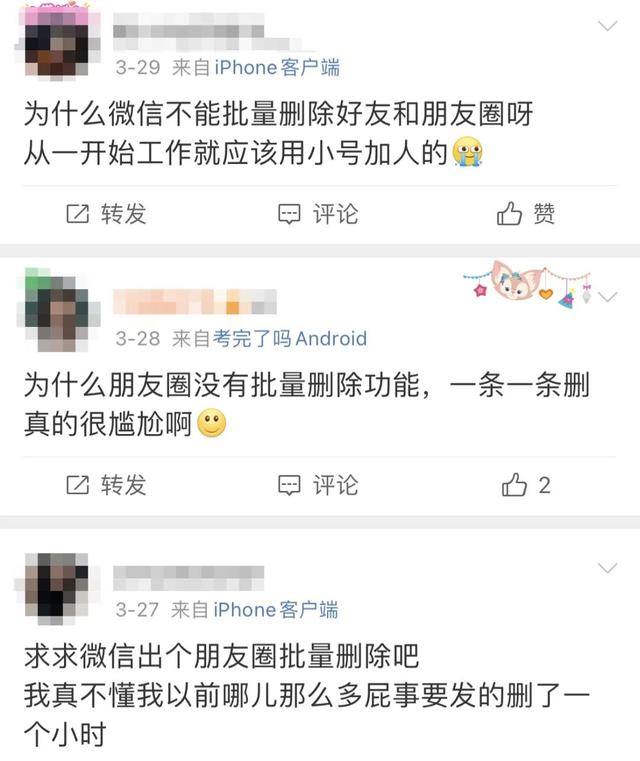The width and height of the screenshot is (640, 761).
Task: Open comments on the 3-29 post
Action: [318, 214]
